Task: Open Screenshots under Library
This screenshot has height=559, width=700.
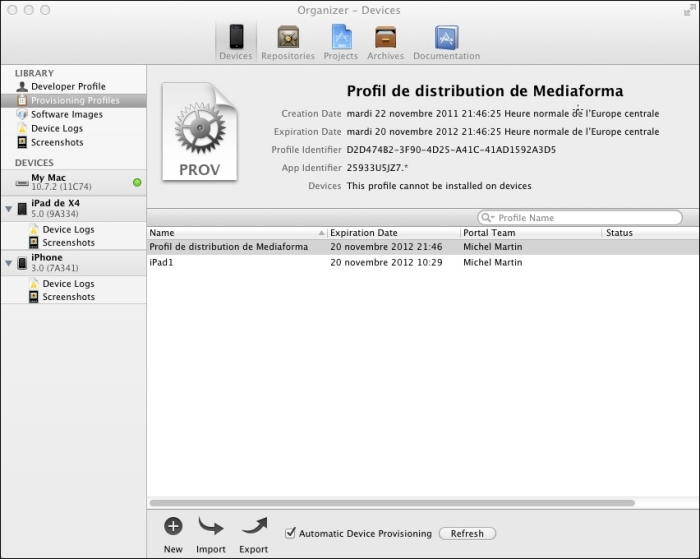Action: (x=57, y=143)
